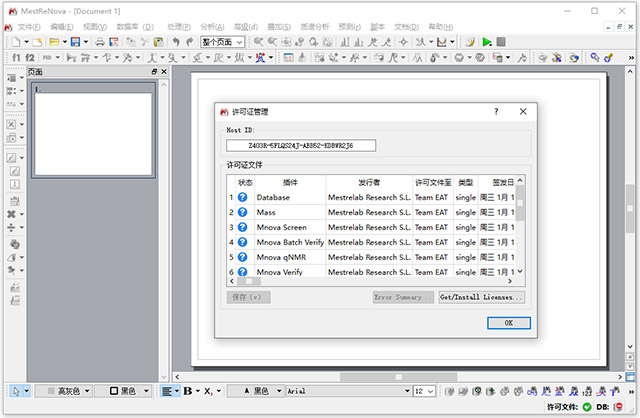This screenshot has height=418, width=640.
Task: Click the 发行者 column header
Action: (369, 182)
